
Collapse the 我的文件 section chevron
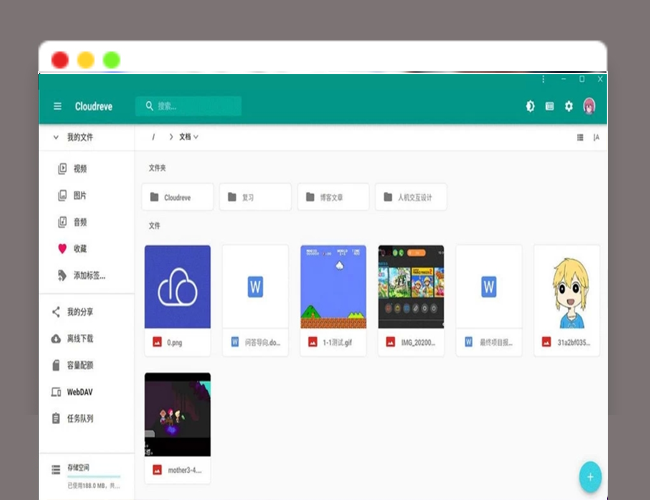pos(55,137)
